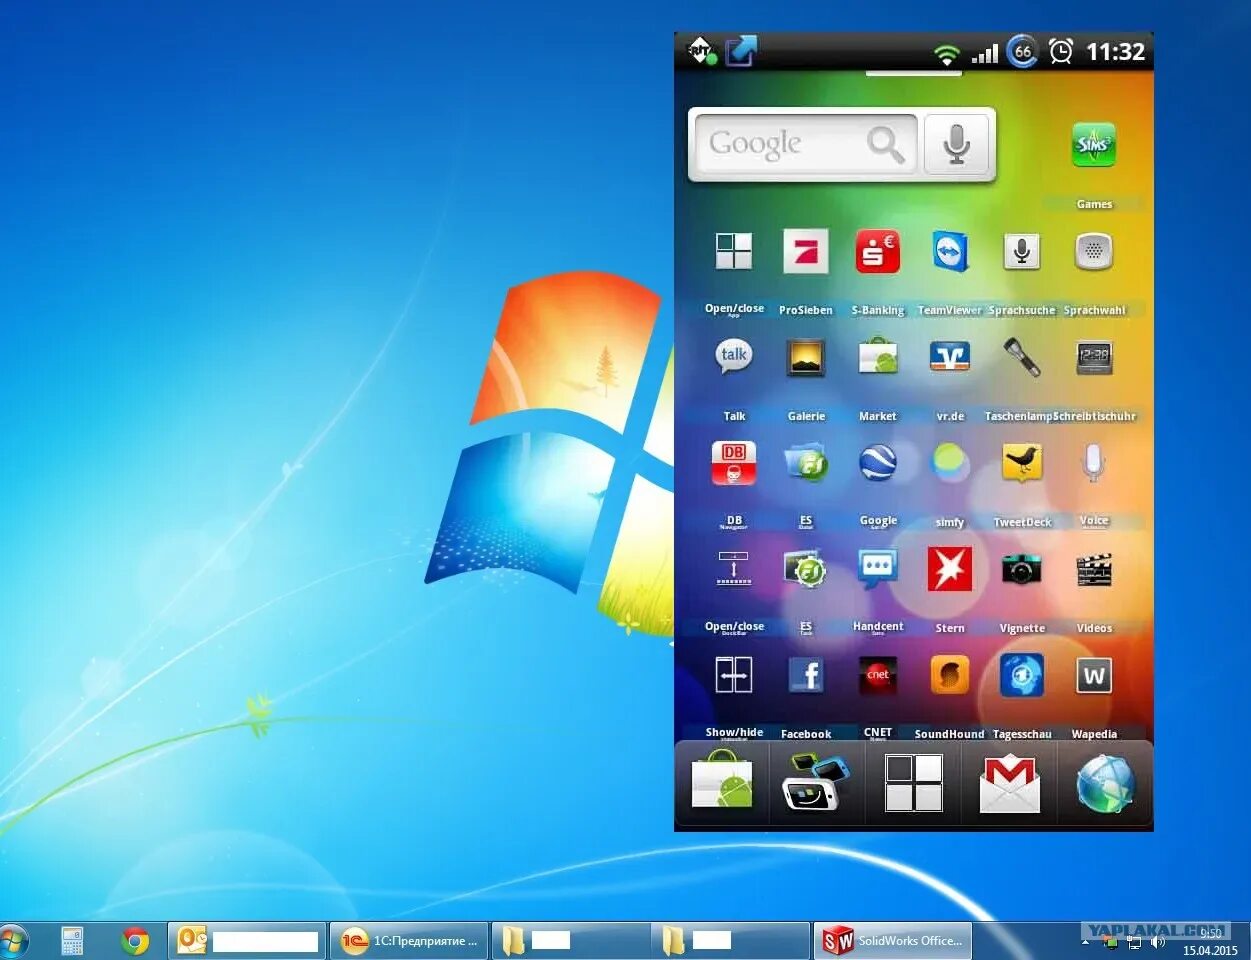Image resolution: width=1251 pixels, height=960 pixels.
Task: Open the Sprachwahl voice dialer
Action: tap(1094, 252)
